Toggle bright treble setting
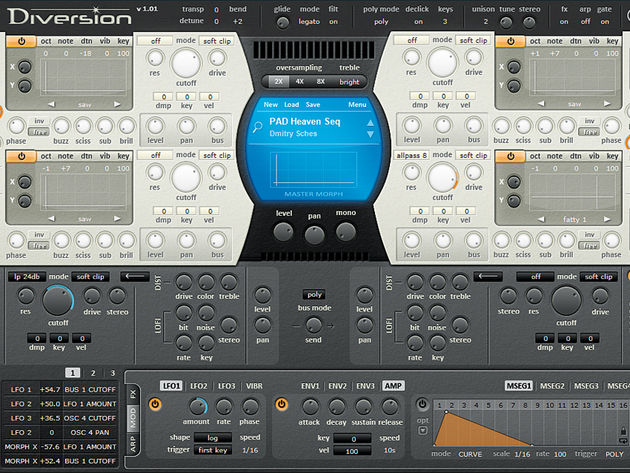The image size is (630, 473). coord(349,82)
